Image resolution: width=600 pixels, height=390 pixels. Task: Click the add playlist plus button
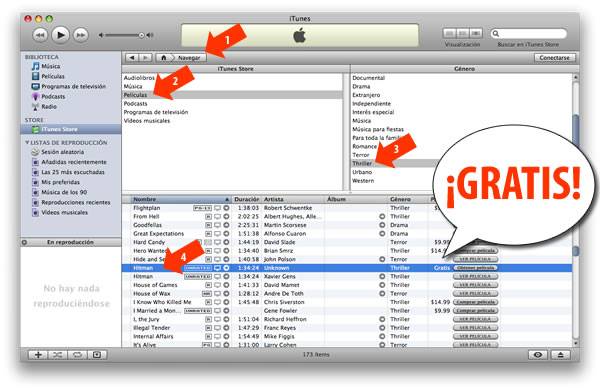click(x=38, y=355)
